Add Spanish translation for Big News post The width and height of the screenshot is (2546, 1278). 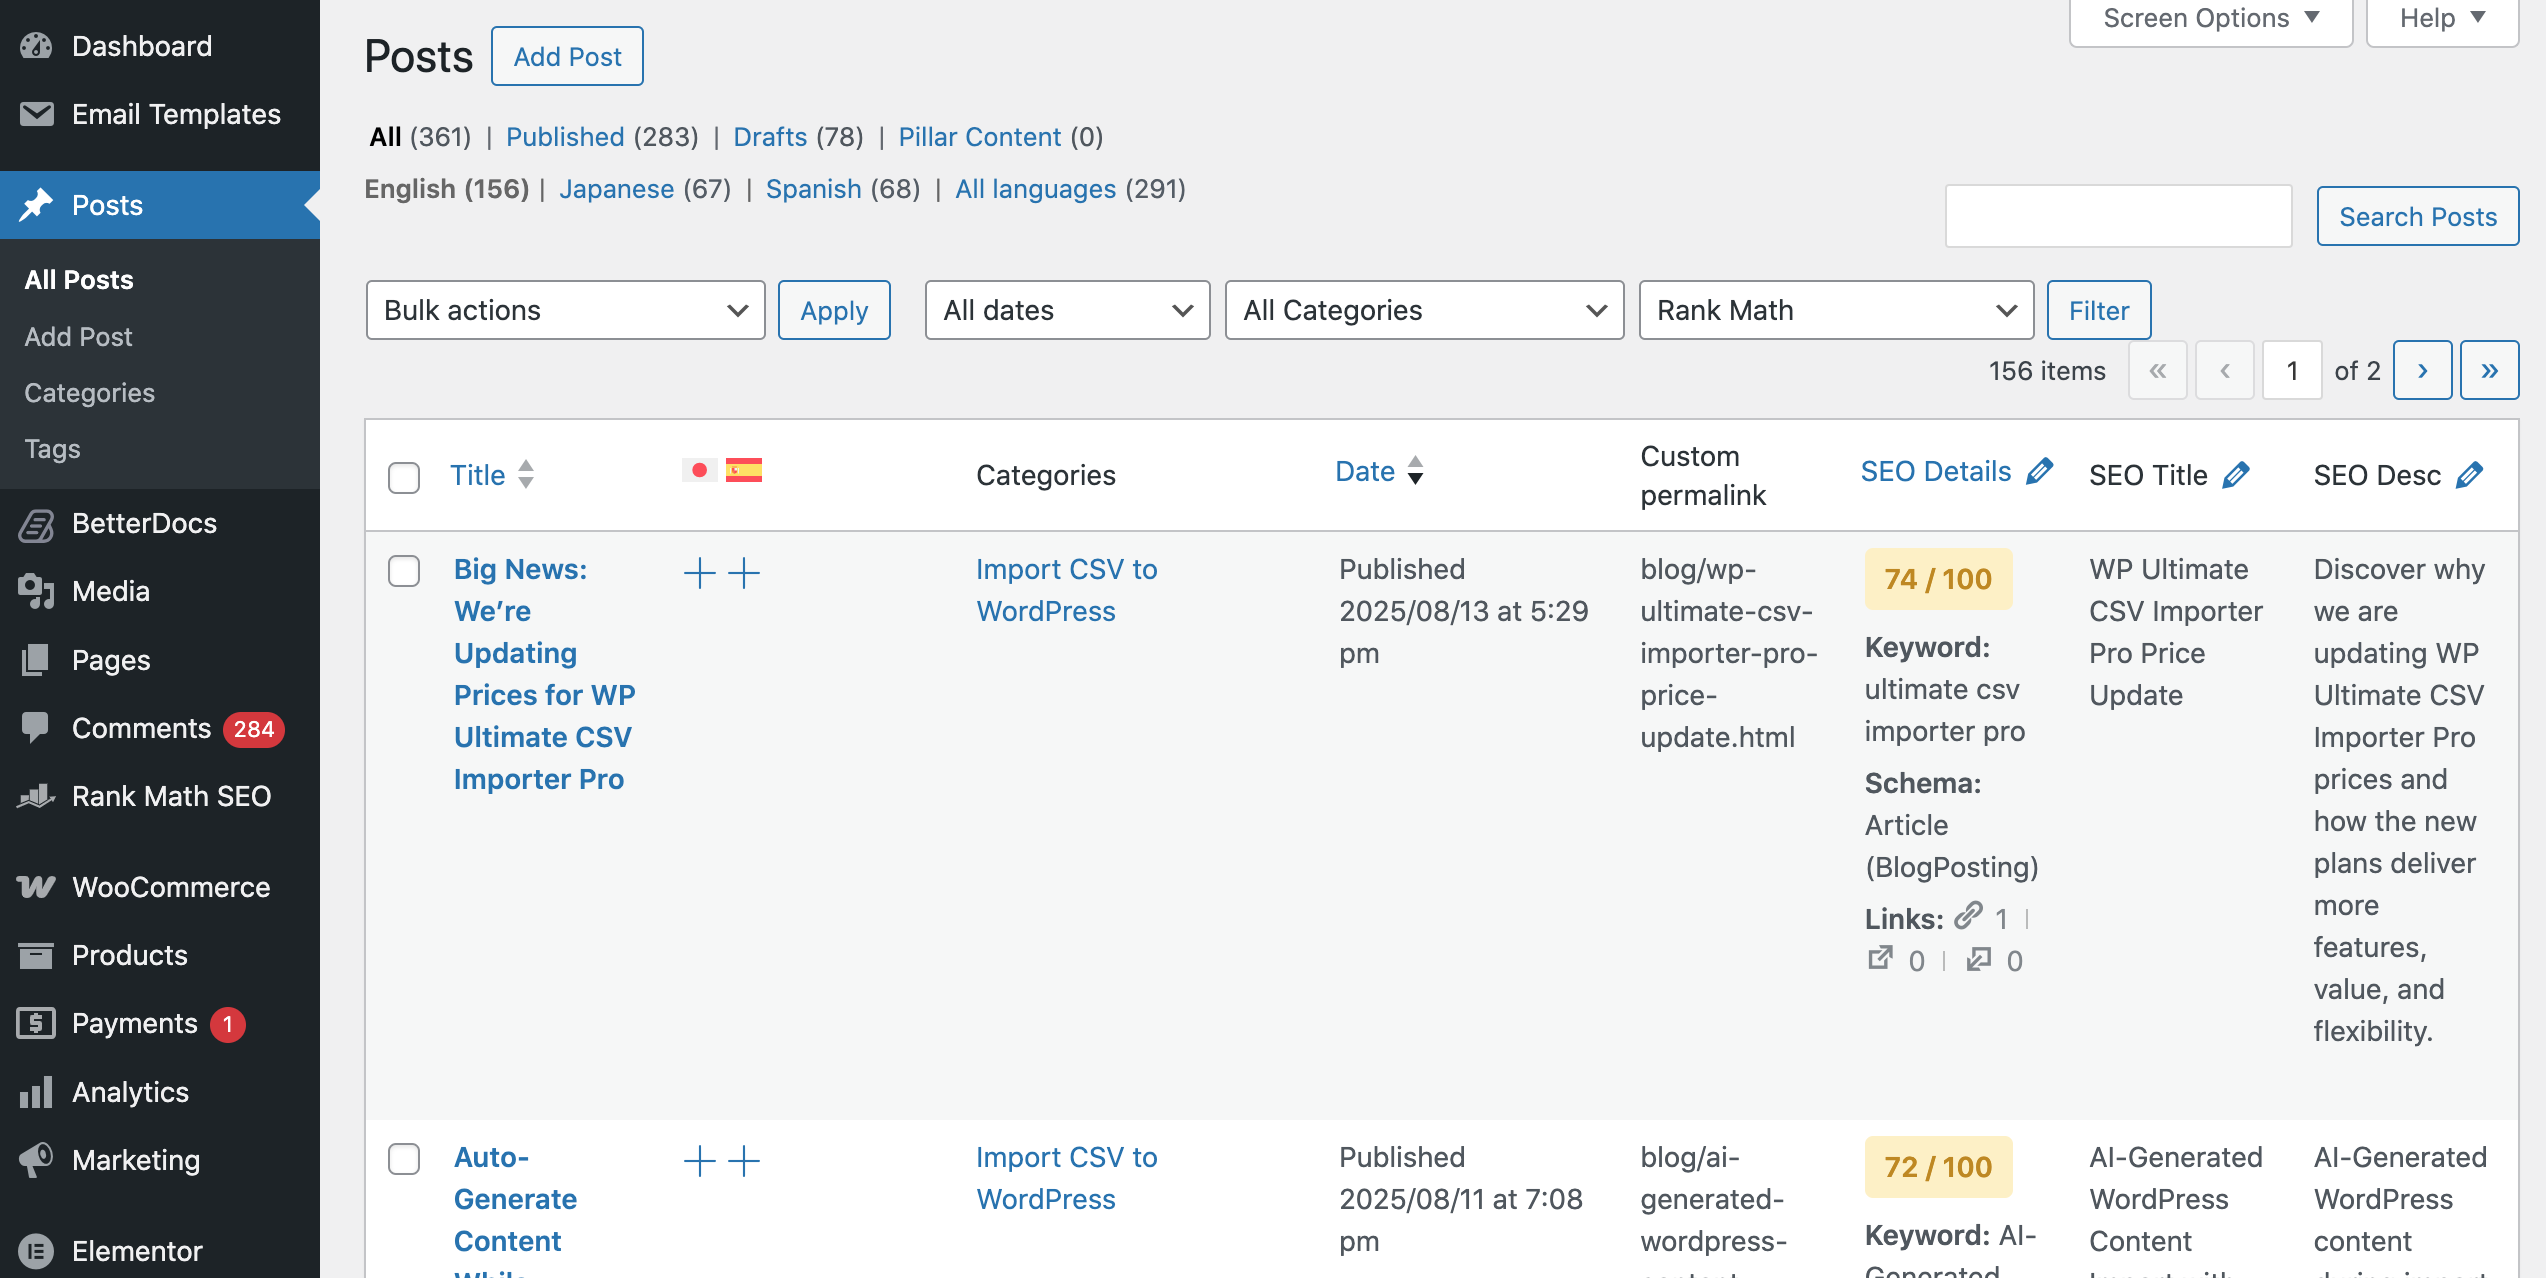(x=744, y=573)
